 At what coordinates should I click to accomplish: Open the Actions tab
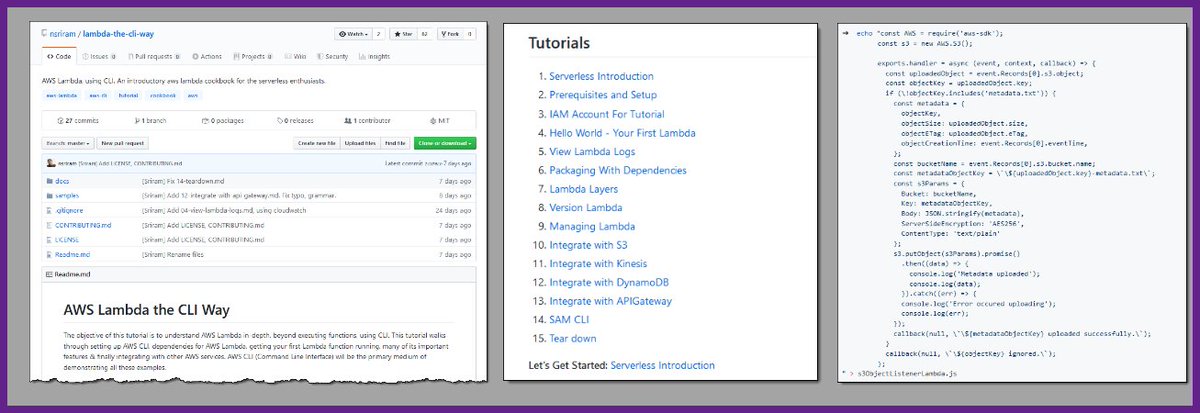(x=205, y=57)
